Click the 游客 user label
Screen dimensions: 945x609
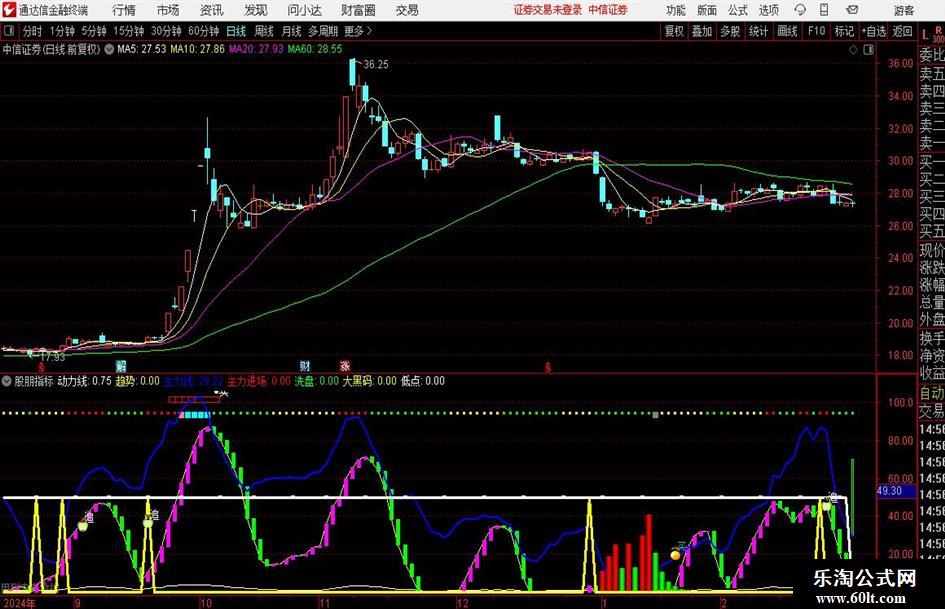tap(903, 10)
